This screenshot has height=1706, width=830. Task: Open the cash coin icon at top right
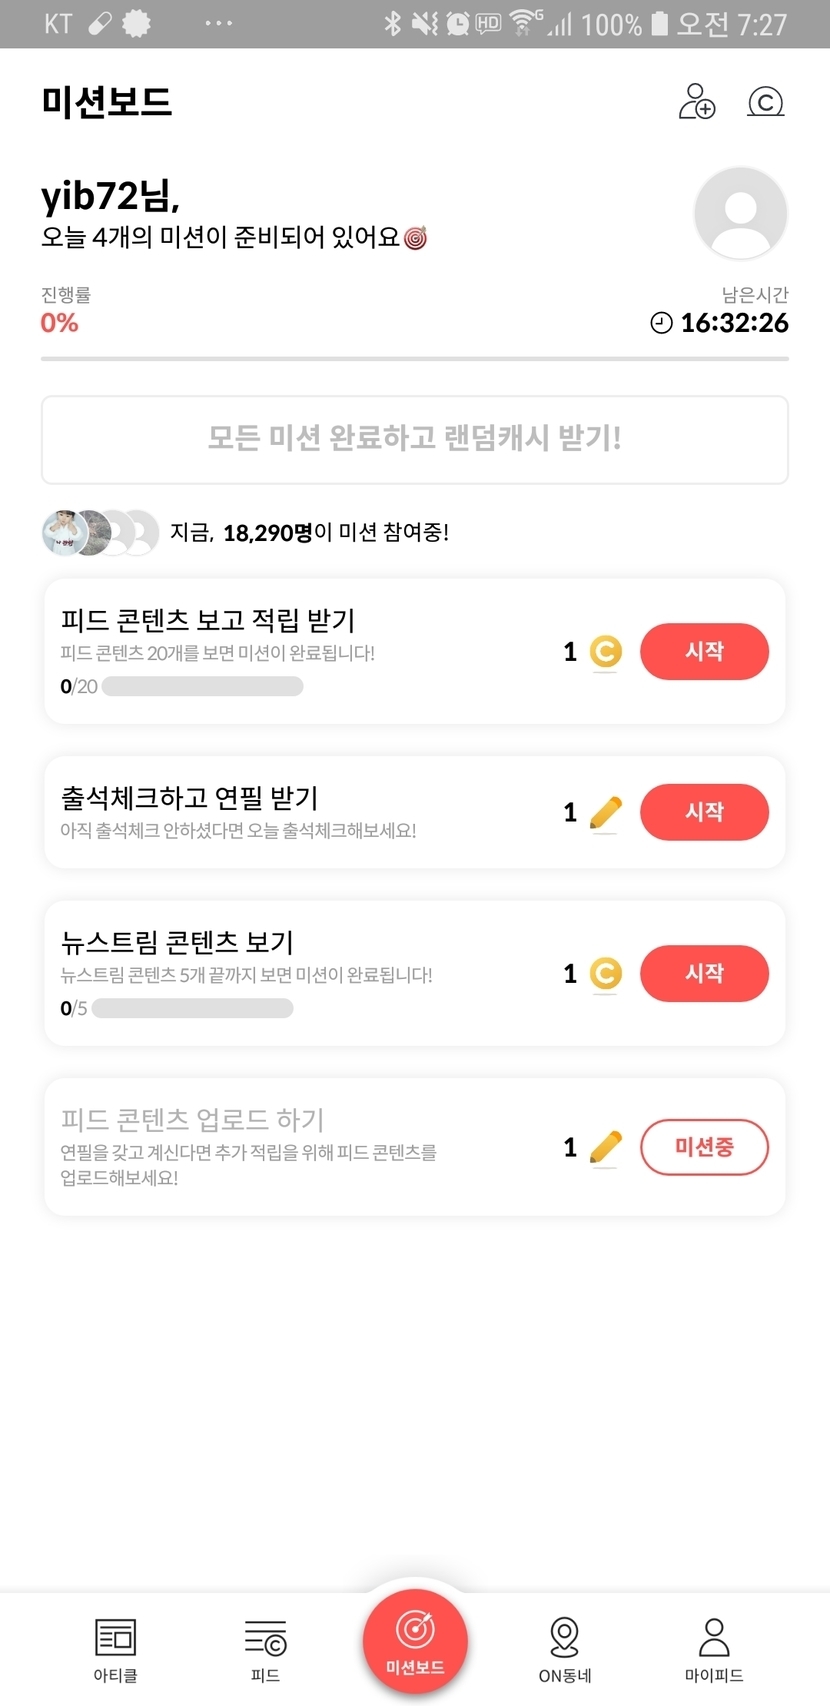point(766,101)
